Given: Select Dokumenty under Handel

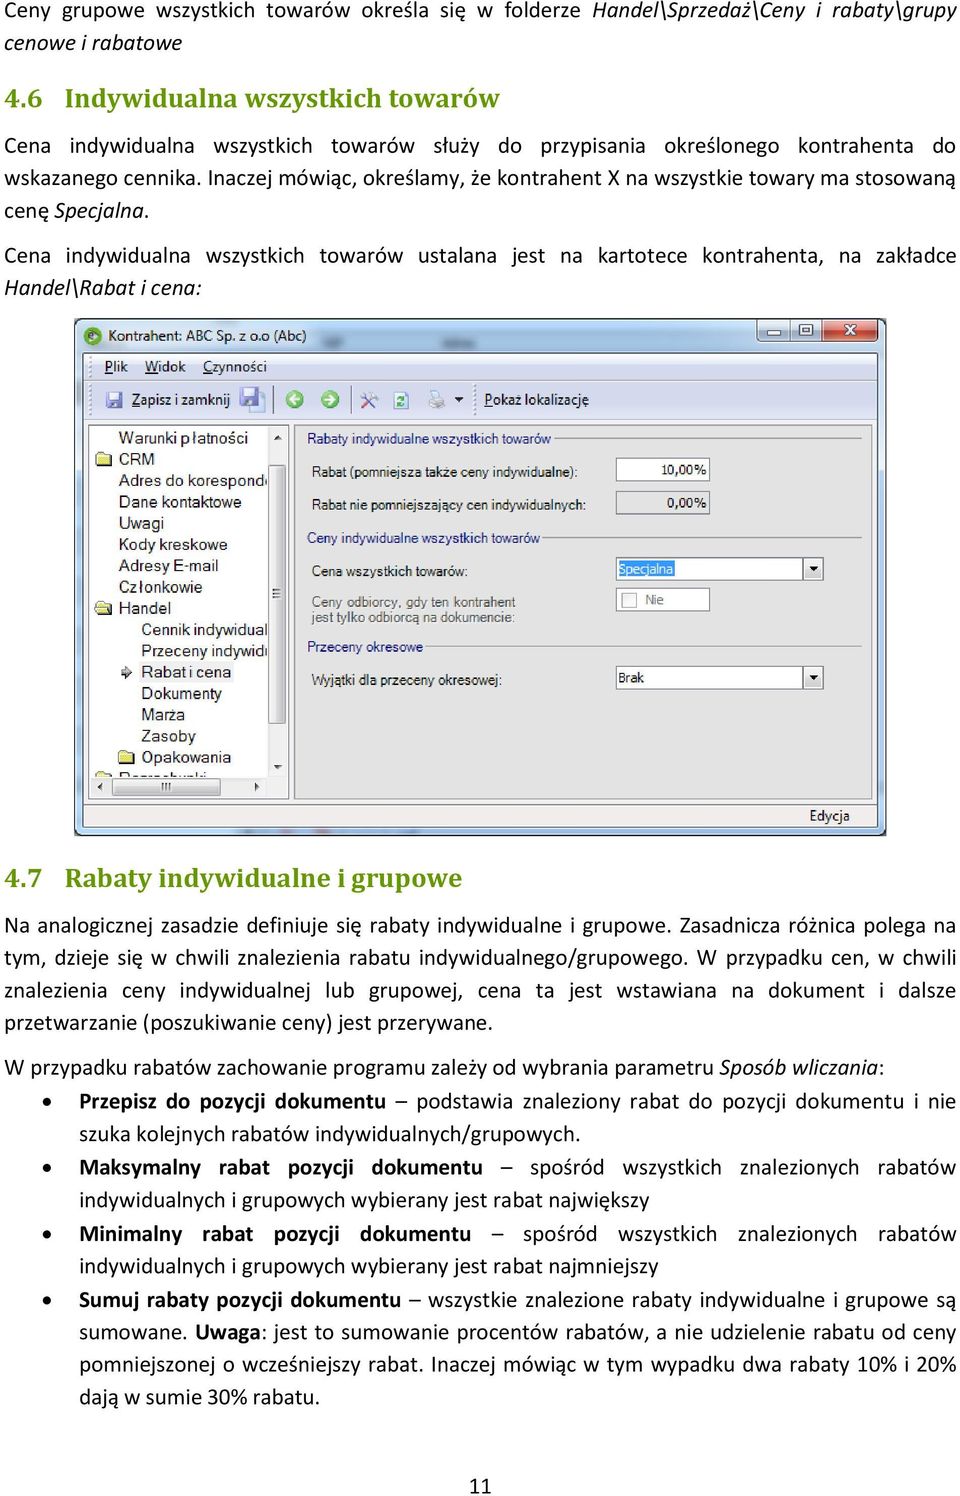Looking at the screenshot, I should (x=181, y=694).
